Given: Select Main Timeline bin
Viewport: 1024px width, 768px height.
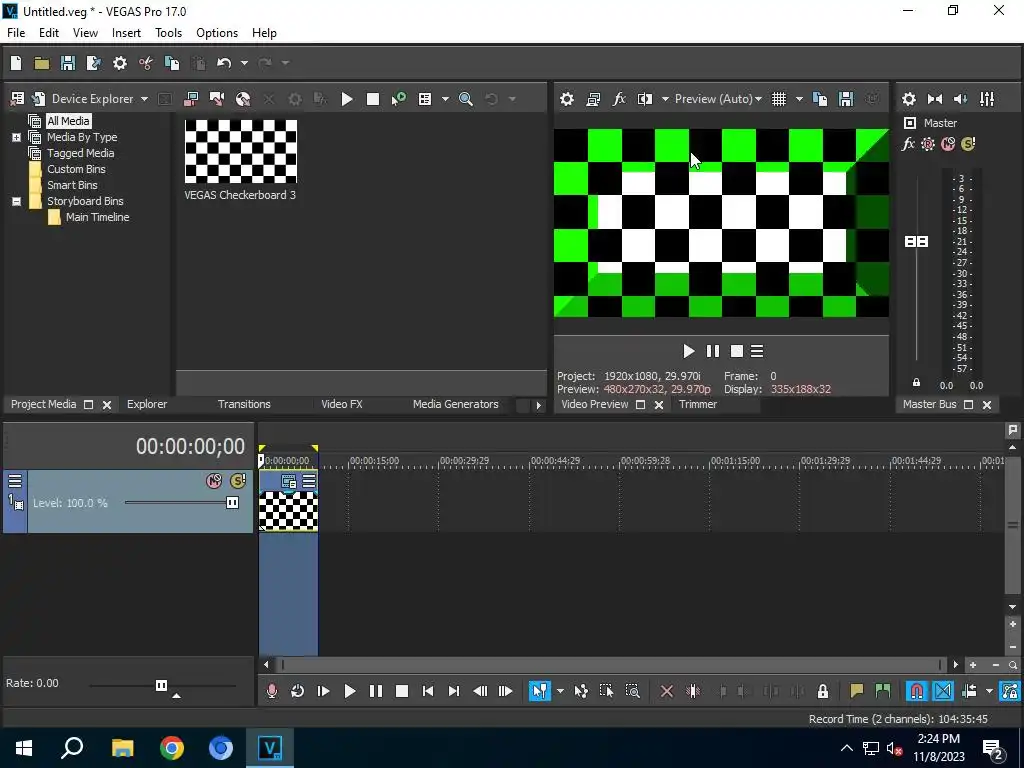Looking at the screenshot, I should pos(97,217).
